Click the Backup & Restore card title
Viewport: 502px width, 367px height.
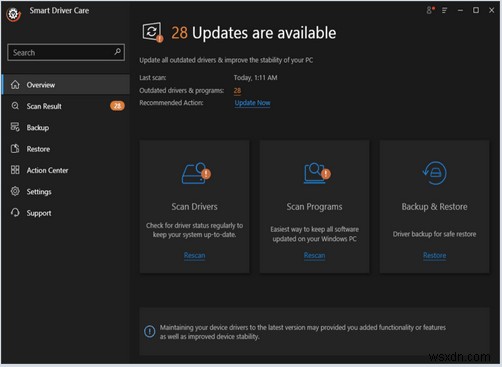coord(434,207)
